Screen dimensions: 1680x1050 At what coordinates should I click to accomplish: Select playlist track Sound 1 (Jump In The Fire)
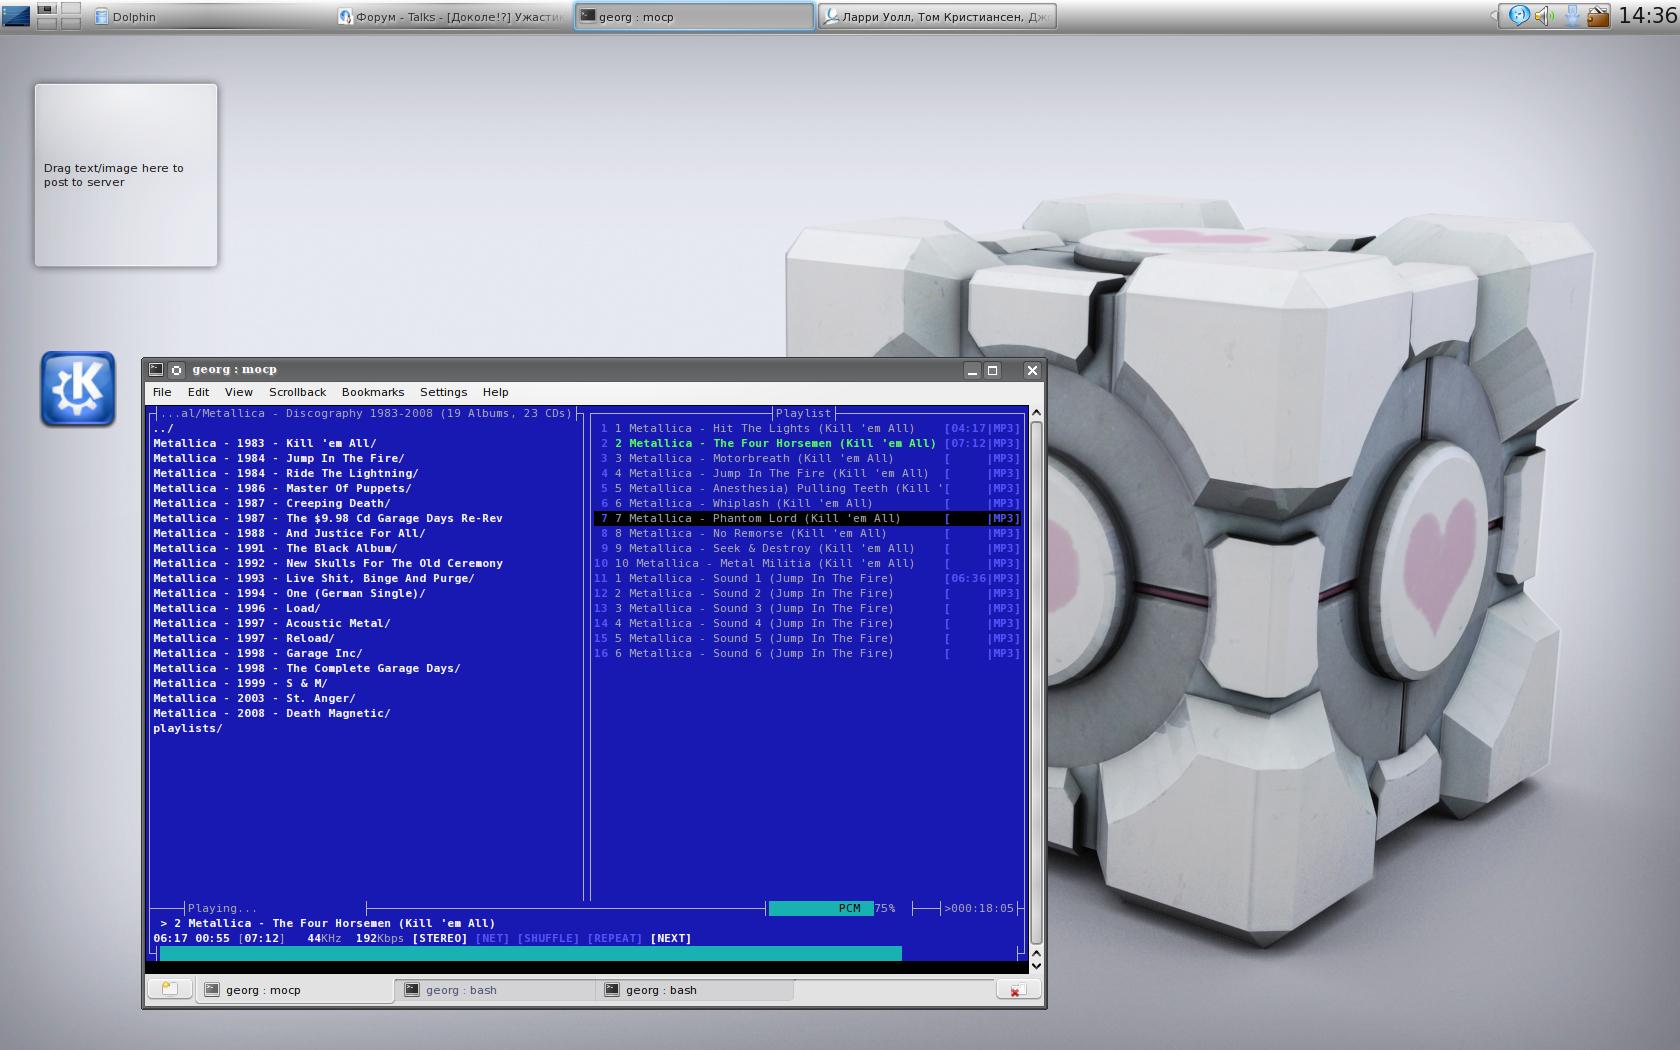pyautogui.click(x=807, y=578)
